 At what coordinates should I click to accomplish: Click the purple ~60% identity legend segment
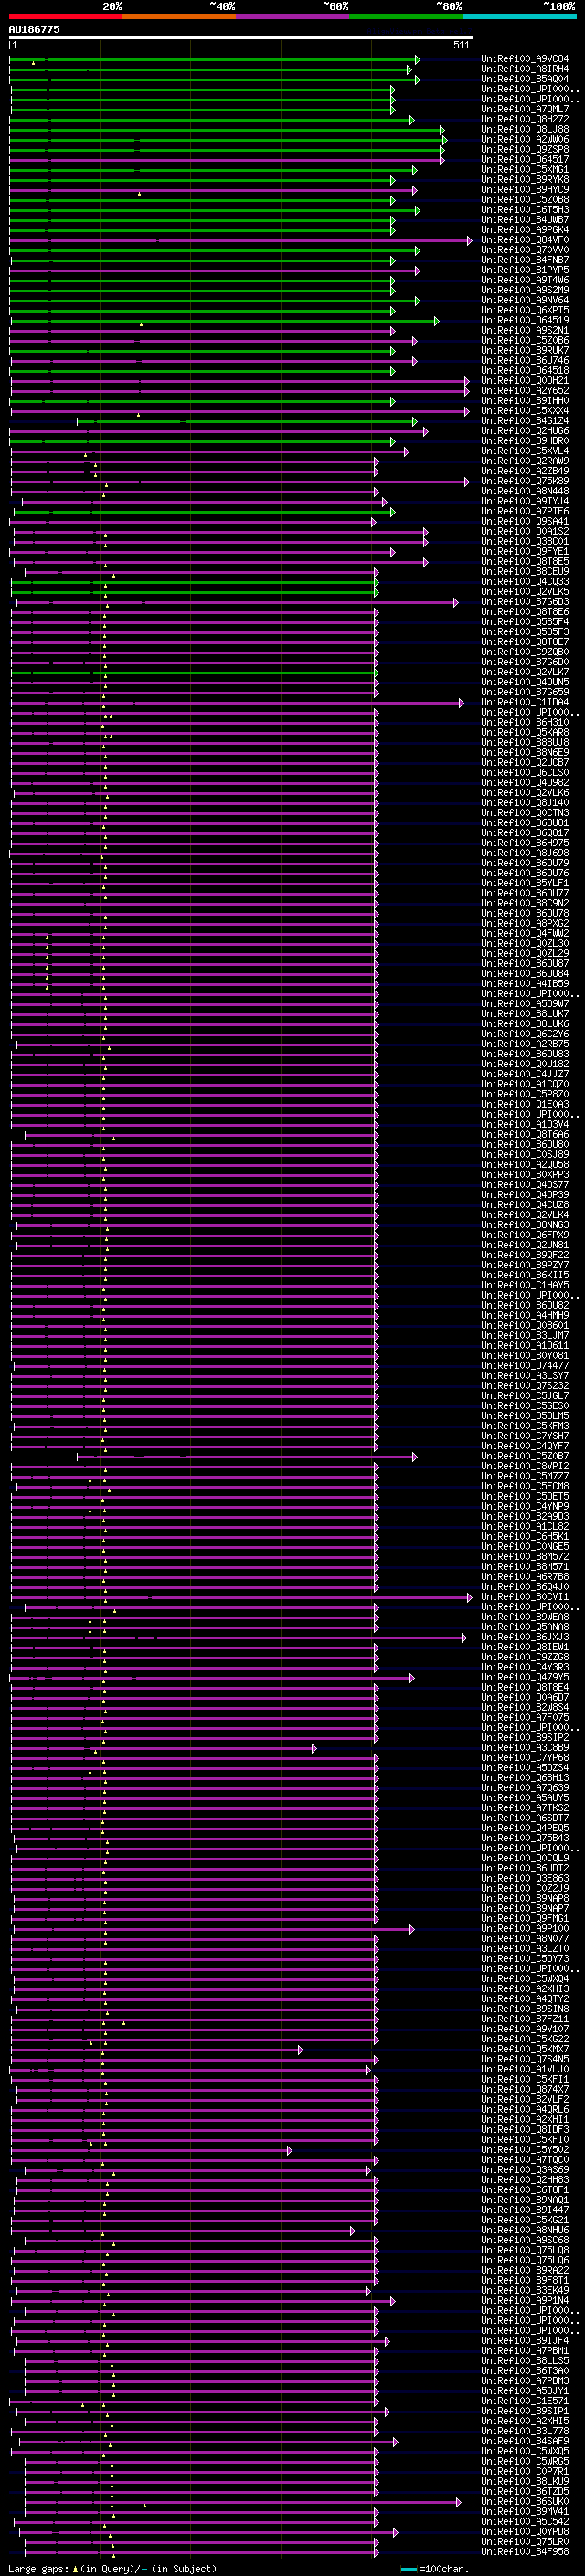point(293,16)
